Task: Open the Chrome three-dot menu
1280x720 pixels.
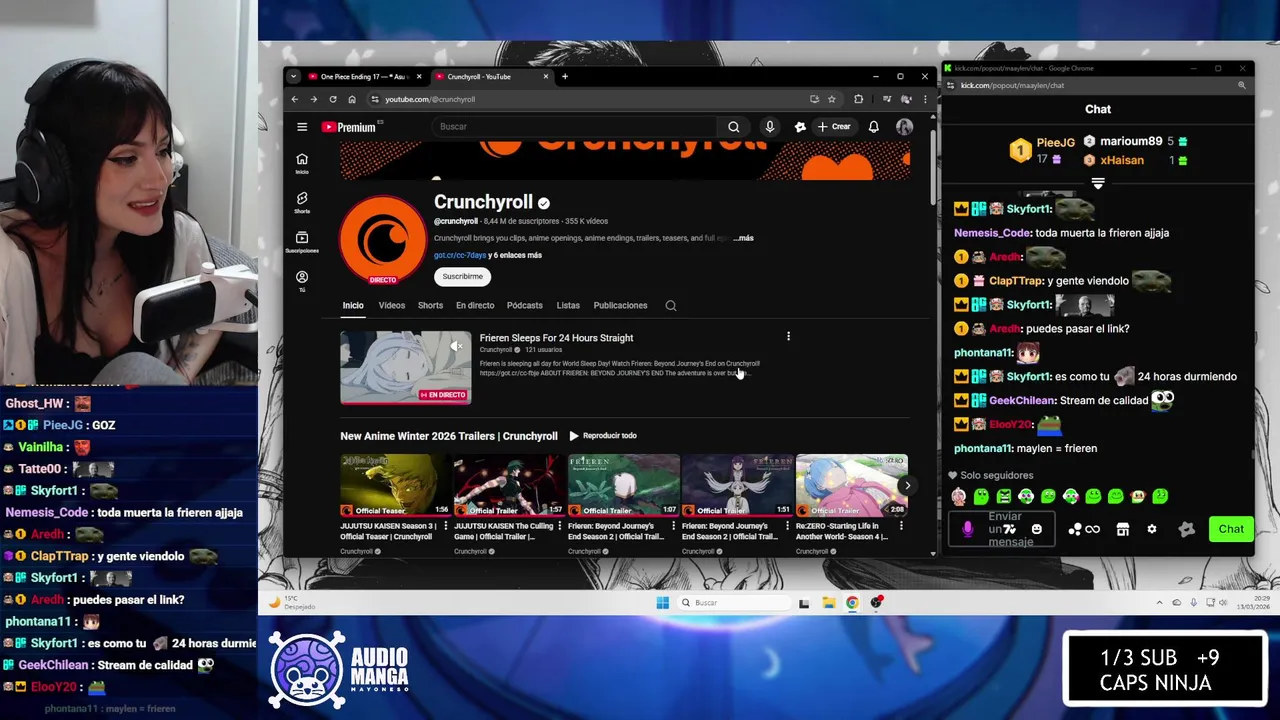Action: pos(925,99)
